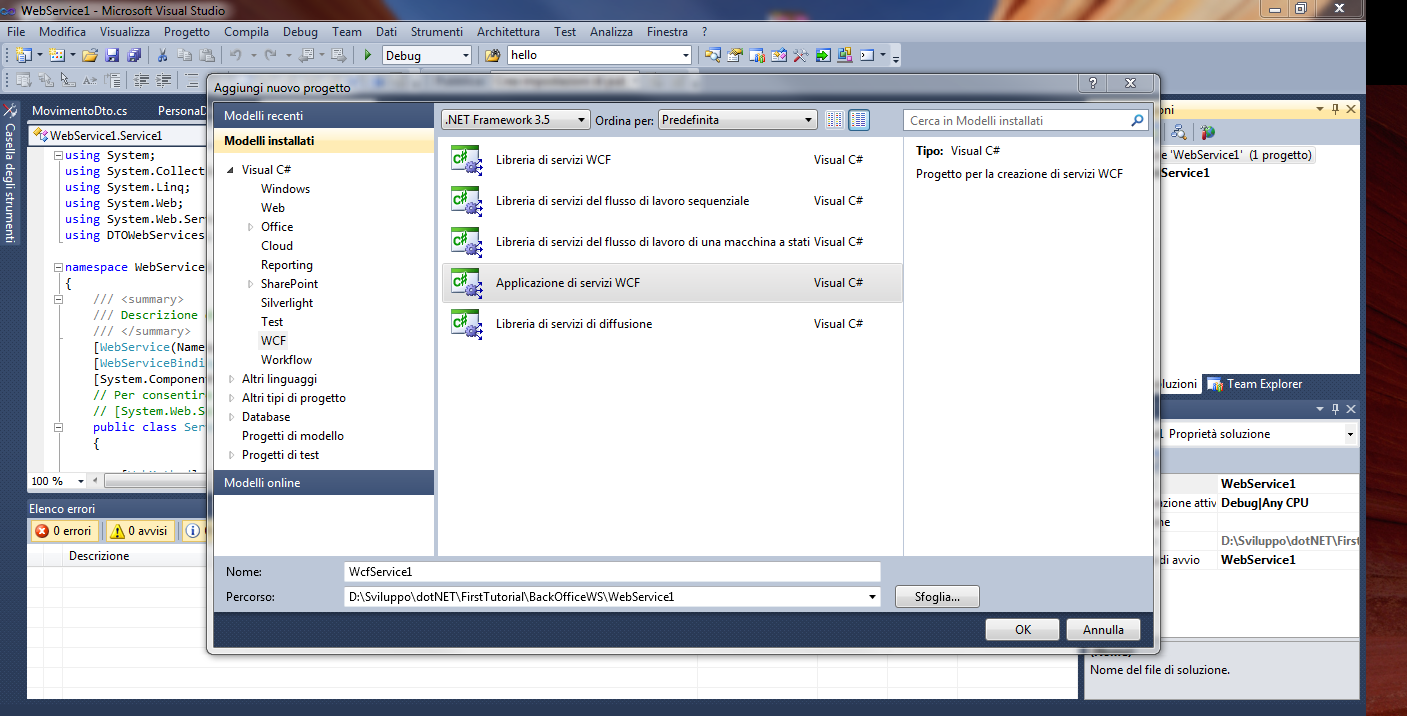Screen dimensions: 1407x716
Task: Click the OK button
Action: (1022, 630)
